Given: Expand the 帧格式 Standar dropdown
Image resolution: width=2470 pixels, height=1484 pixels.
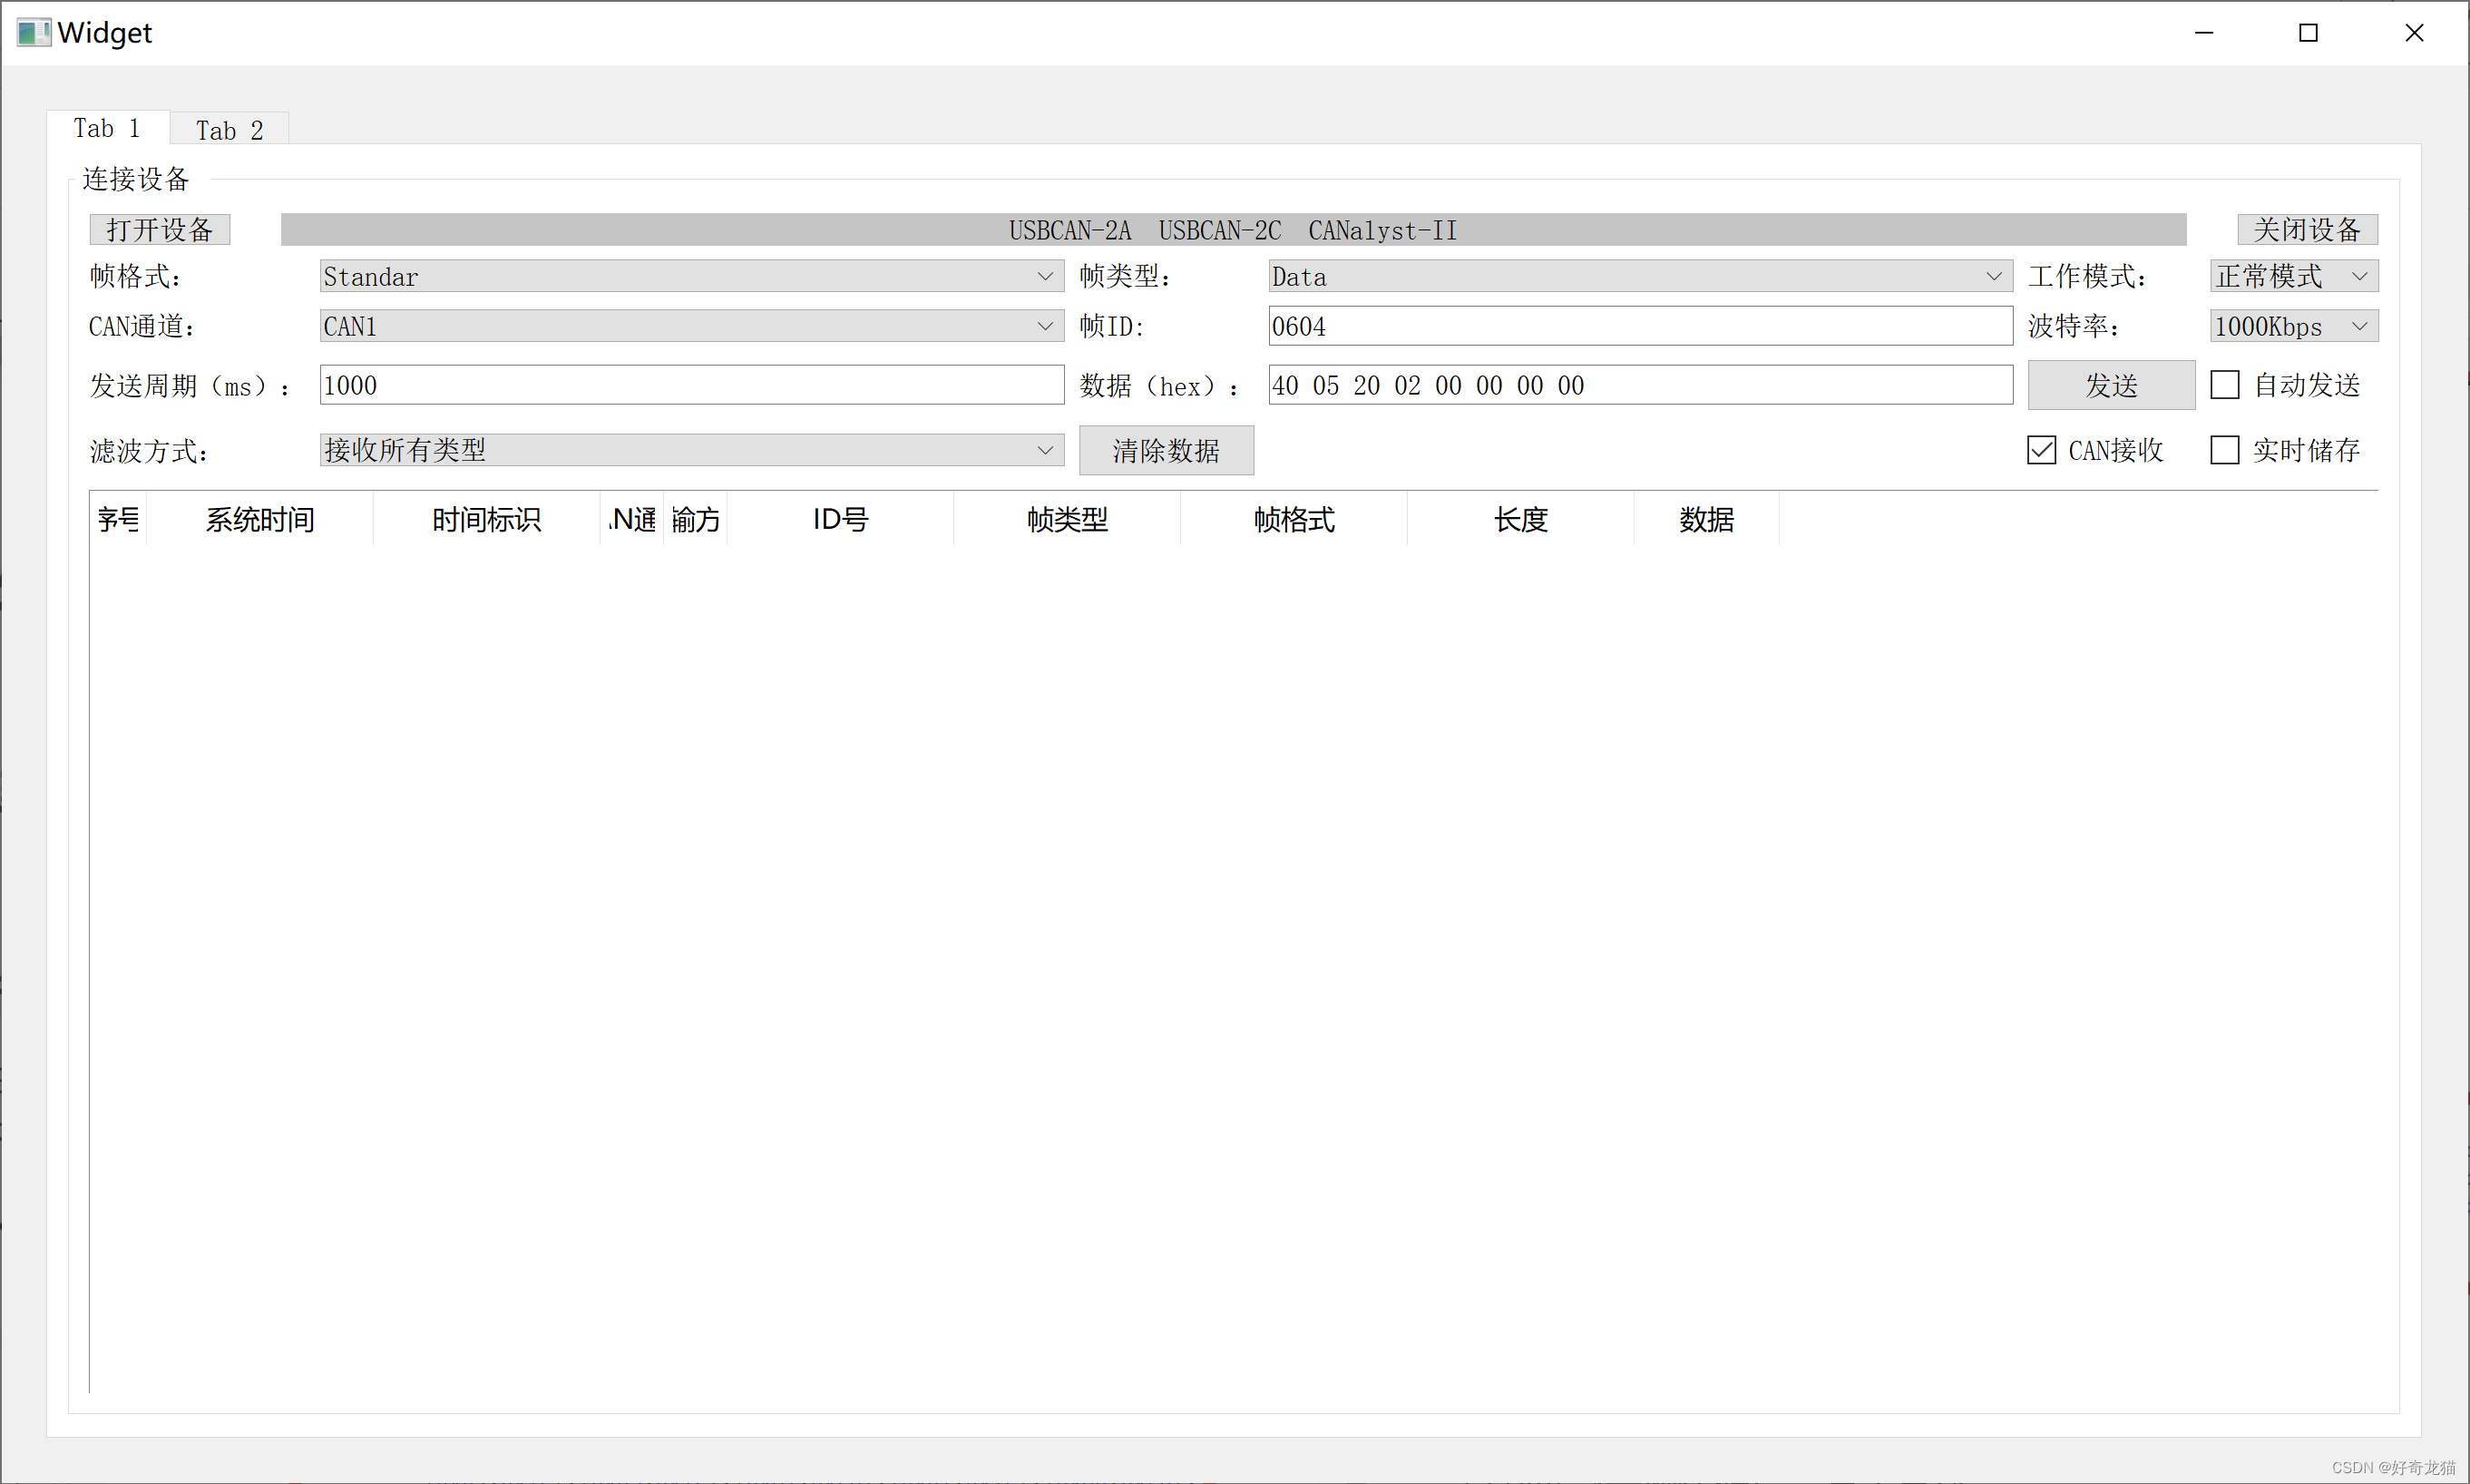Looking at the screenshot, I should pyautogui.click(x=691, y=276).
